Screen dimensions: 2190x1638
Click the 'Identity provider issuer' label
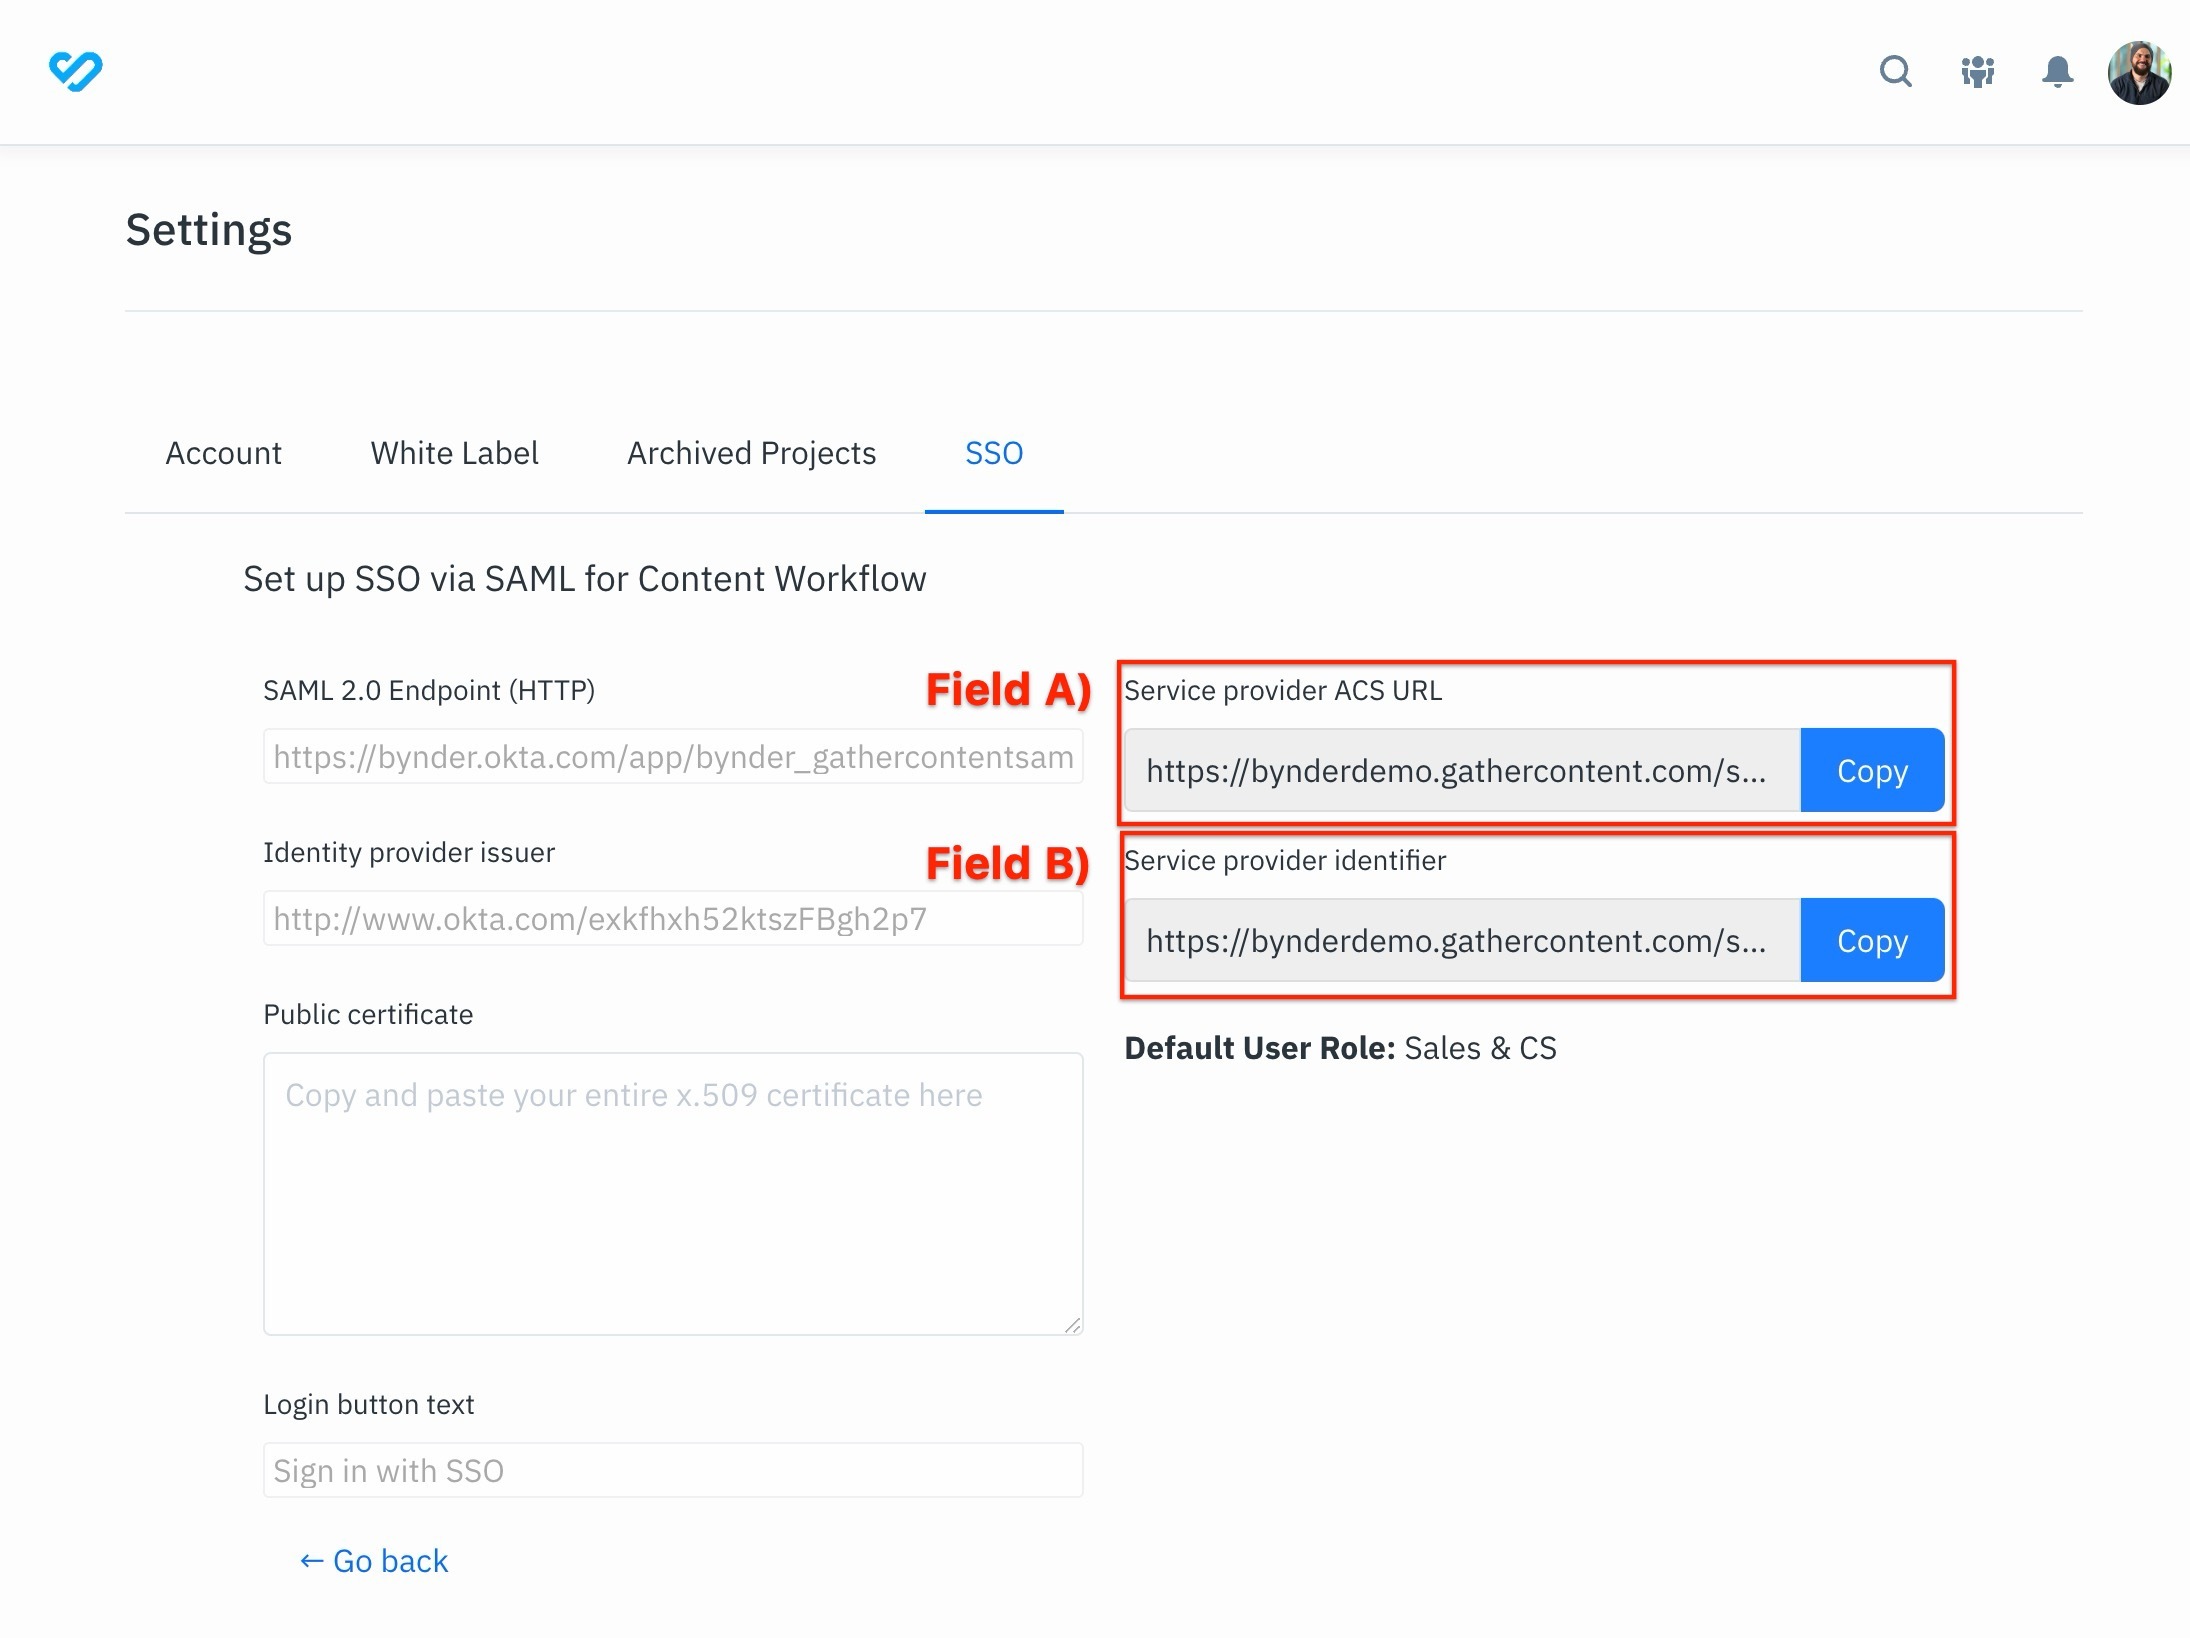[409, 852]
